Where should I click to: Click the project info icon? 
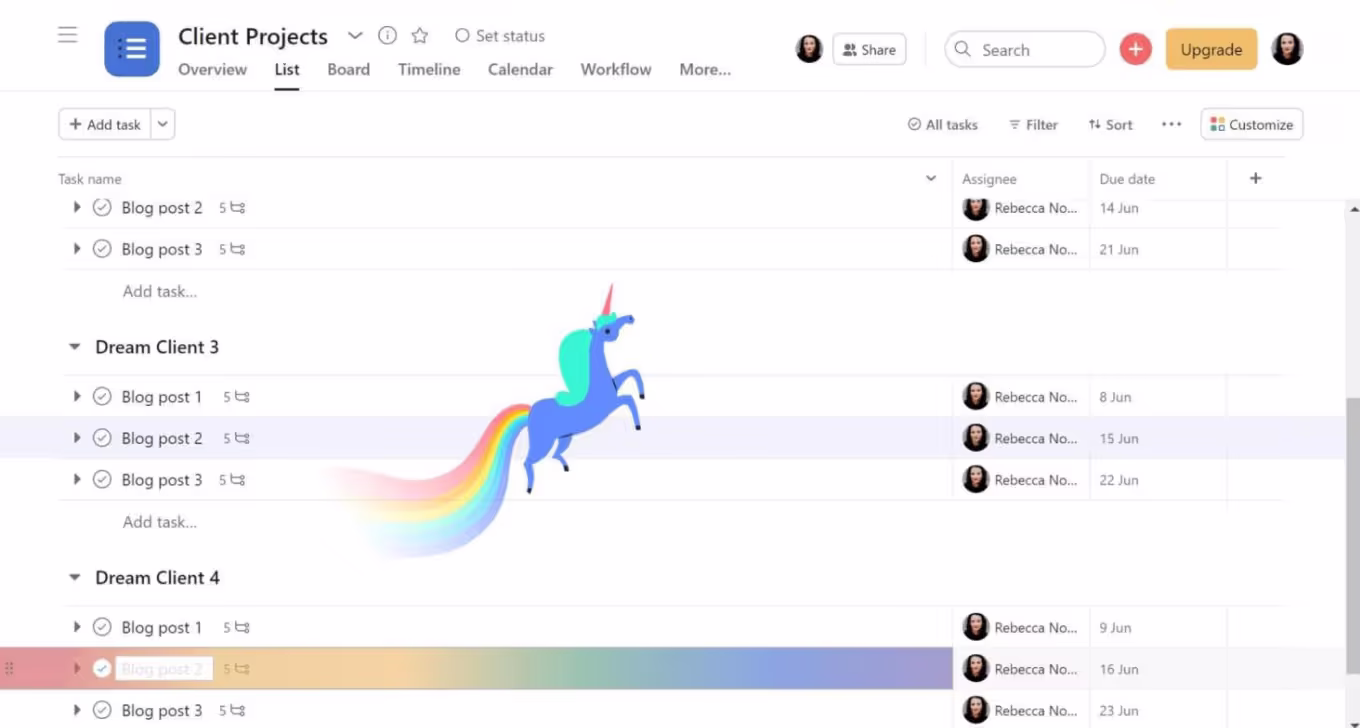coord(387,36)
